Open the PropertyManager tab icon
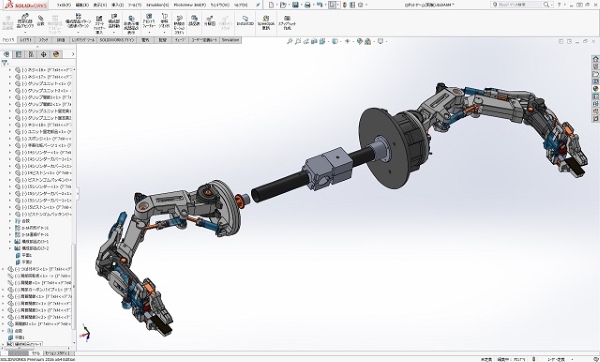Screen dimensions: 600x362 (x=18, y=54)
